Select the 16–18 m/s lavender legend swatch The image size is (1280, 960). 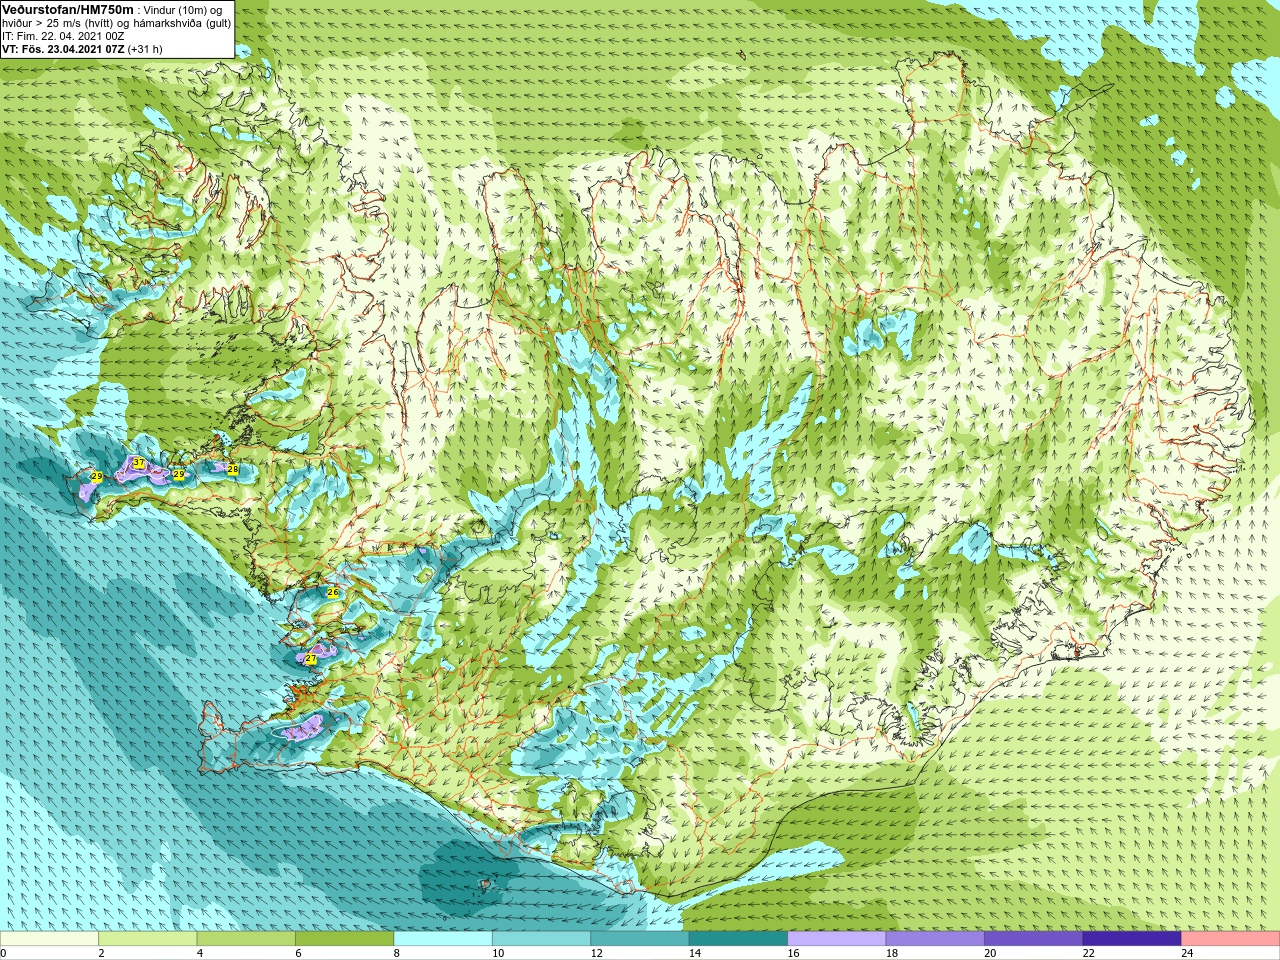837,939
